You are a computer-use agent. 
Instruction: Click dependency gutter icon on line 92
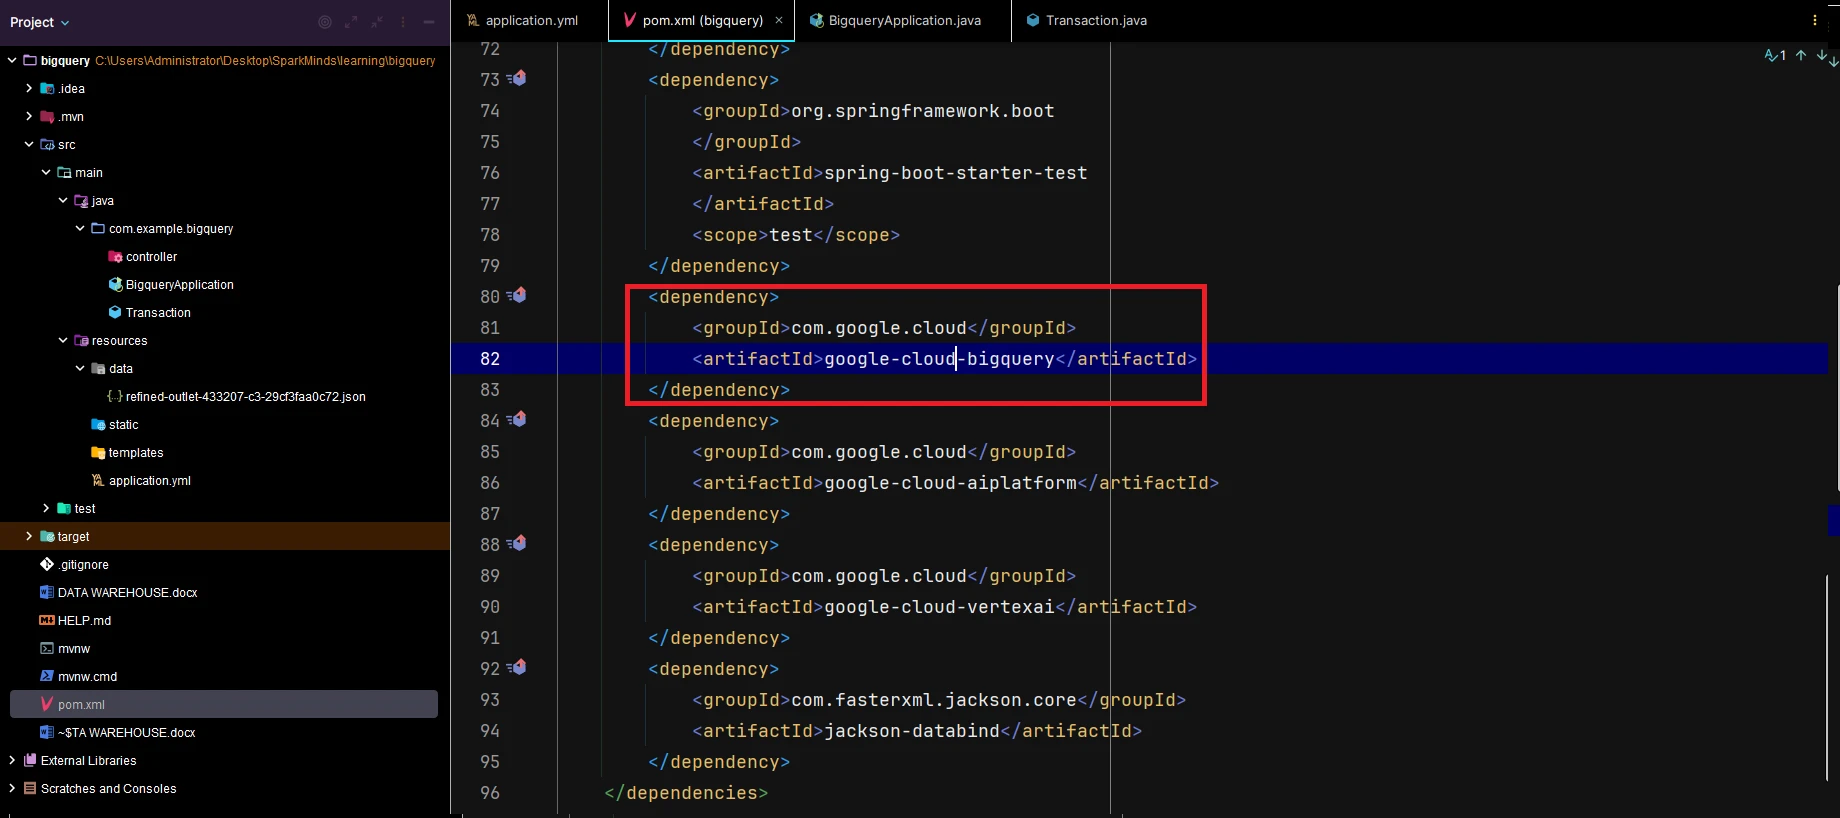point(517,668)
